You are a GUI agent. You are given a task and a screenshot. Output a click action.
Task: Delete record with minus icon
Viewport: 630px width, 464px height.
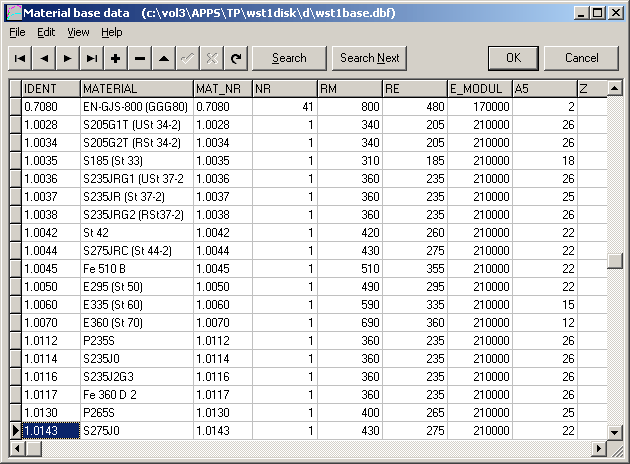(140, 58)
